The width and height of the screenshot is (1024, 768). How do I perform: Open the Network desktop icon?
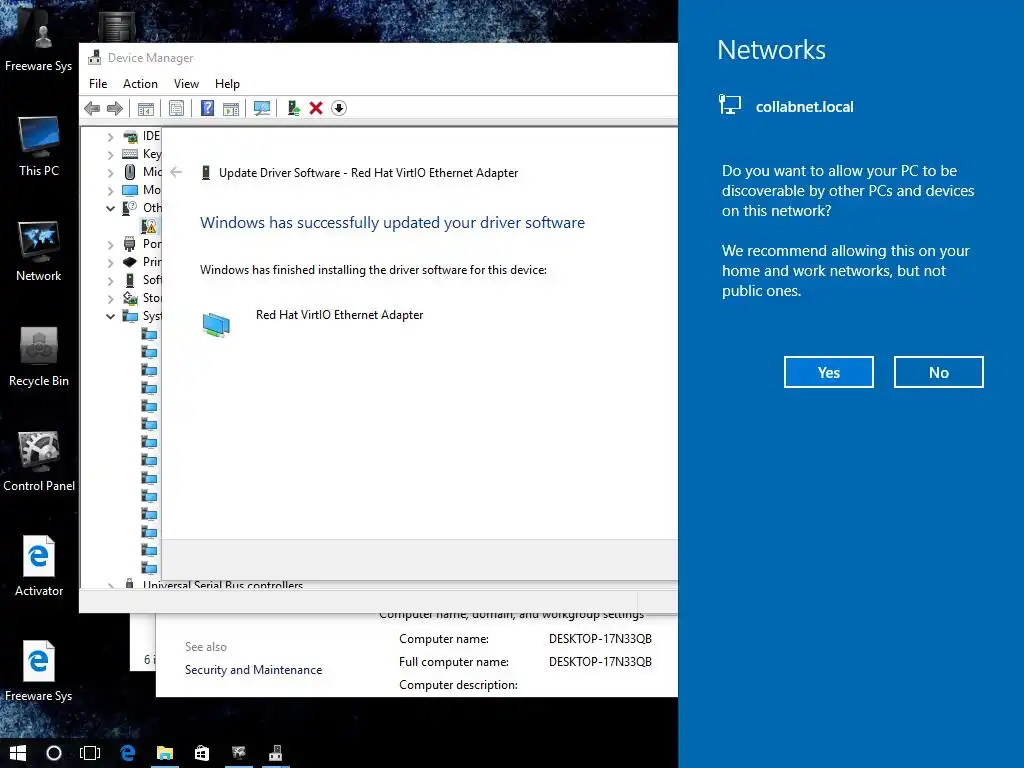(39, 251)
